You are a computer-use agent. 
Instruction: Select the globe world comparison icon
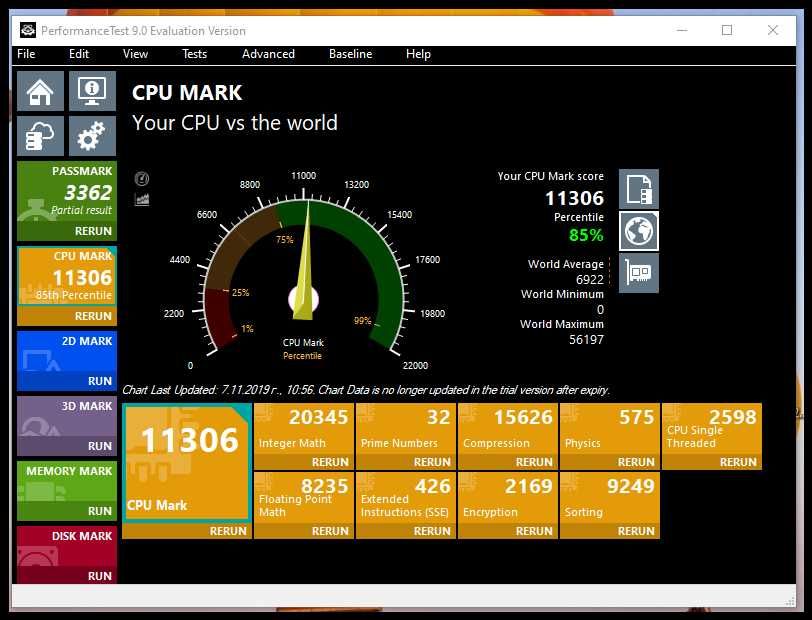639,231
